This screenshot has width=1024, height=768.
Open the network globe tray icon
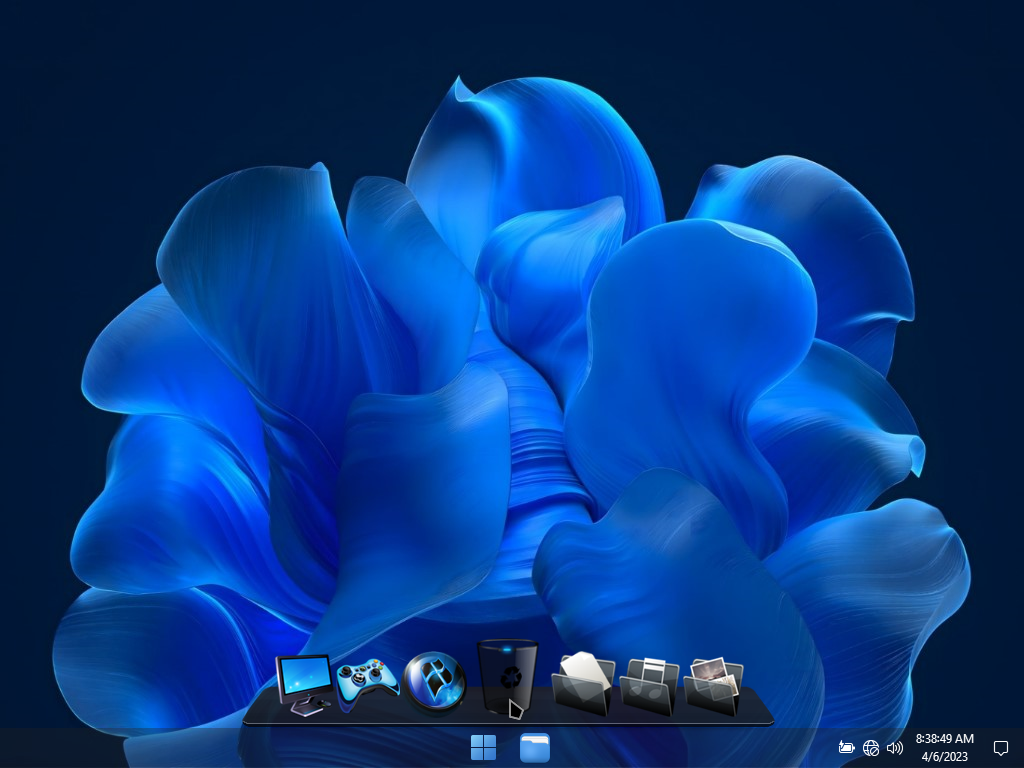click(x=871, y=748)
